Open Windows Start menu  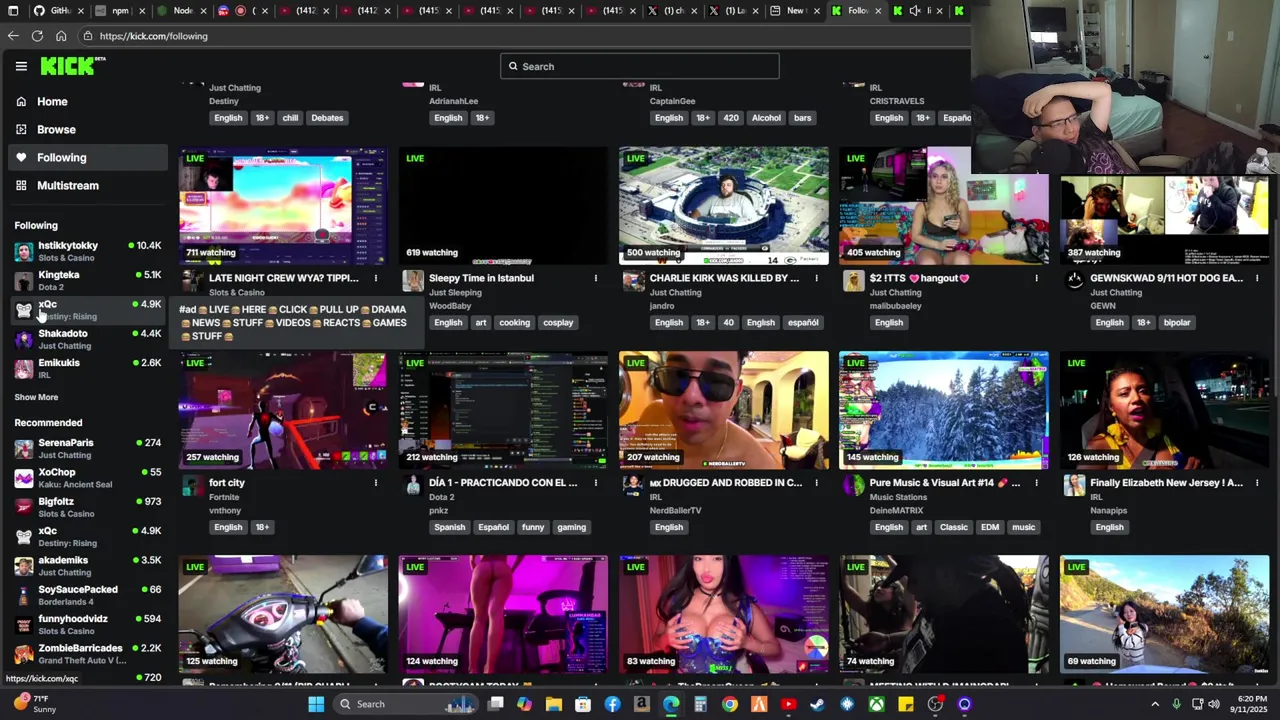pyautogui.click(x=316, y=704)
